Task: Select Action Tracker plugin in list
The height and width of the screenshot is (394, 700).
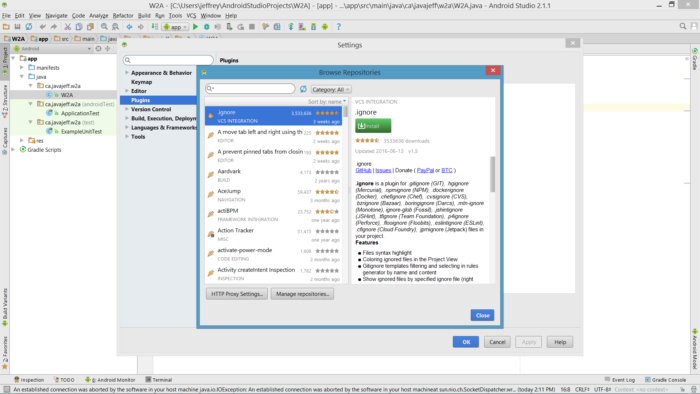Action: coord(274,234)
